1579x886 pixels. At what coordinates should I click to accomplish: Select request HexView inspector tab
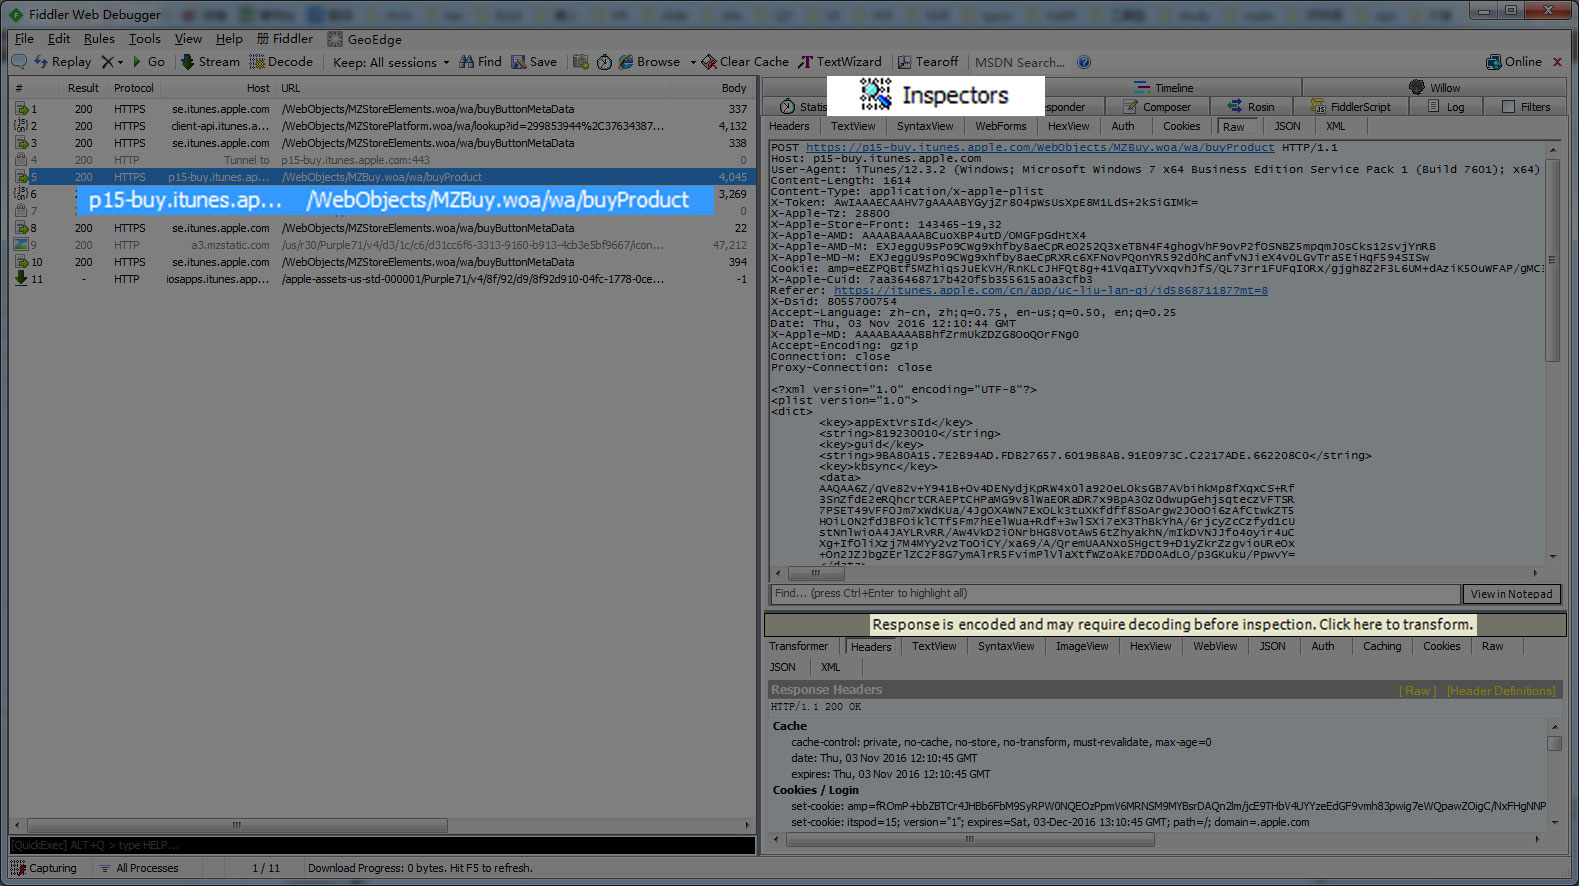pyautogui.click(x=1068, y=126)
